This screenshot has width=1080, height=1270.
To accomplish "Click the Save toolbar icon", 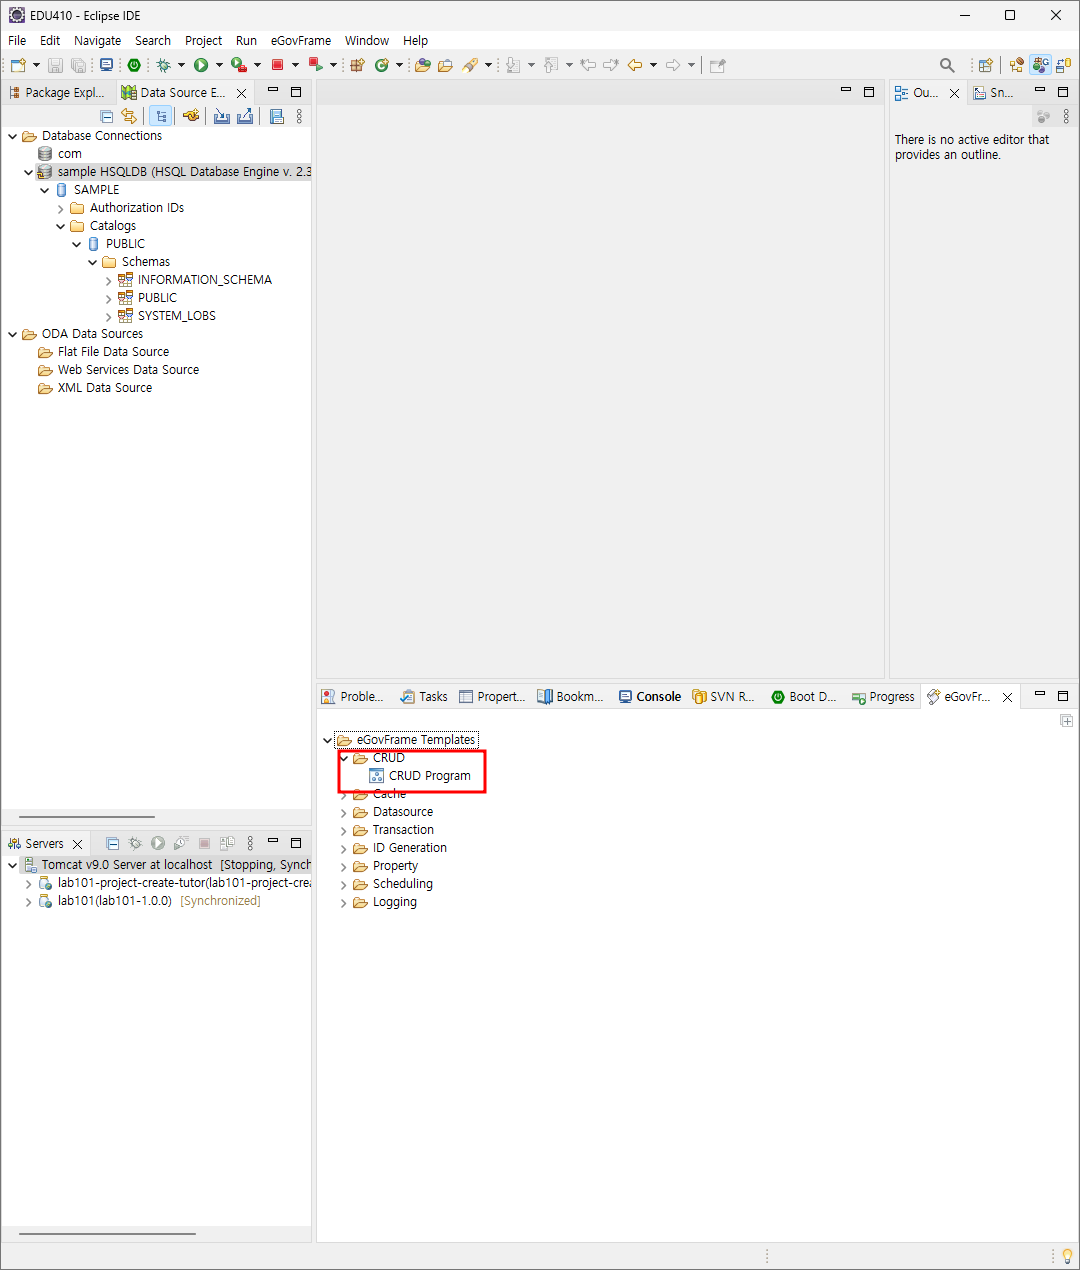I will tap(55, 65).
